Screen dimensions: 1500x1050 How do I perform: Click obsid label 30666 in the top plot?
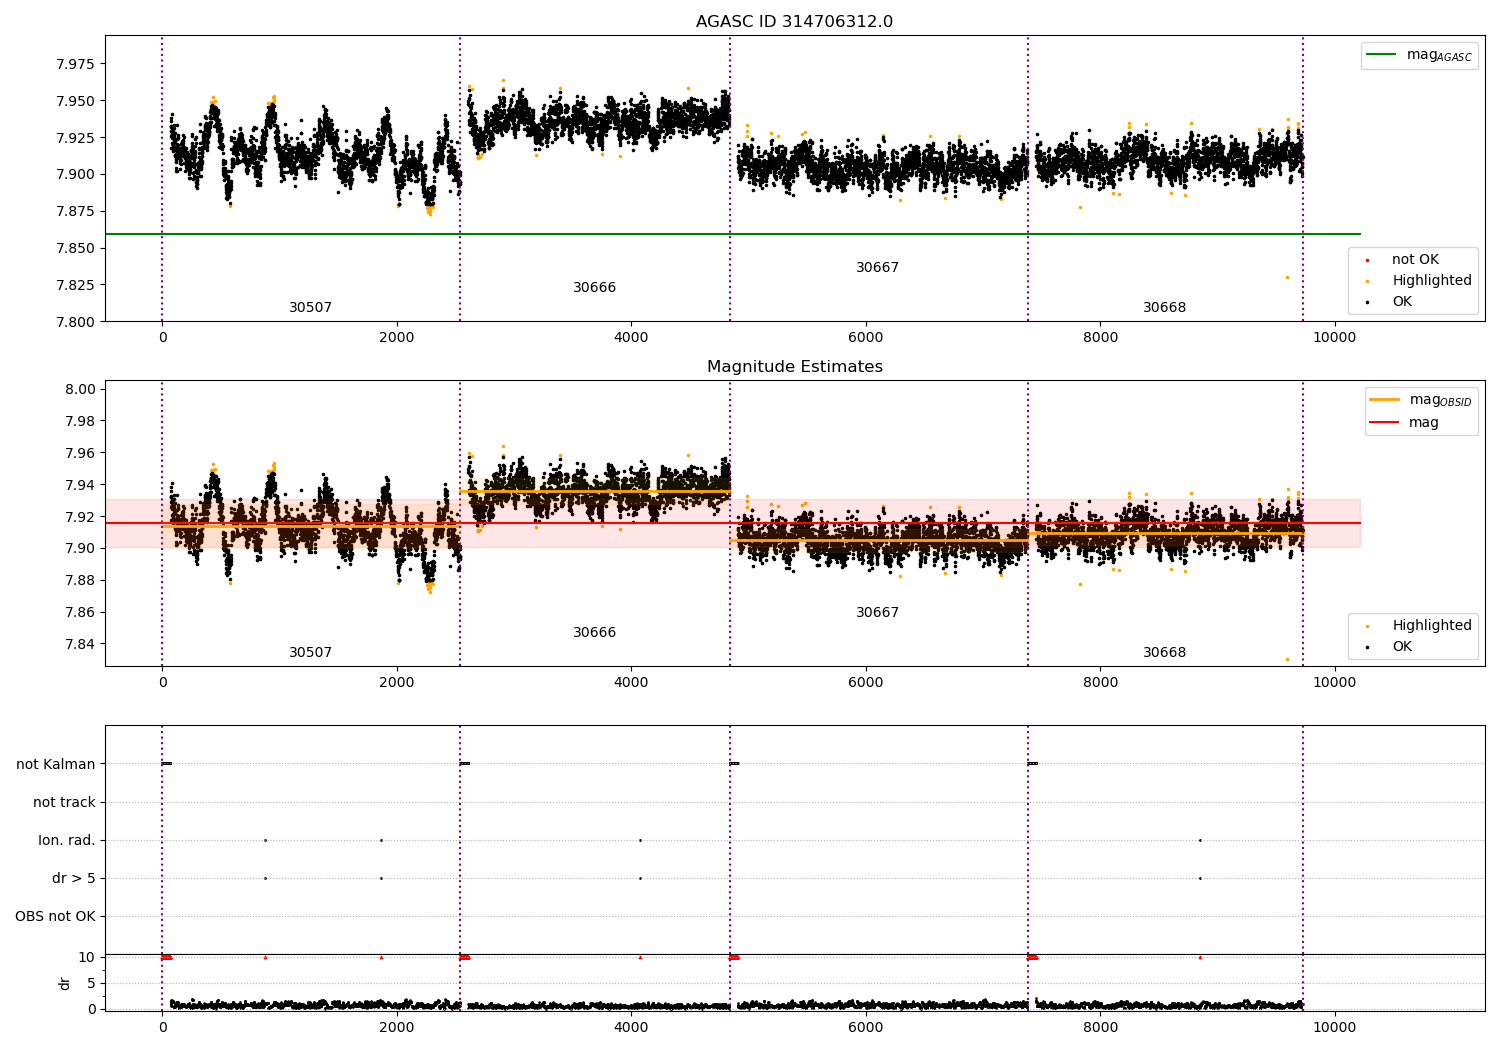pos(594,288)
